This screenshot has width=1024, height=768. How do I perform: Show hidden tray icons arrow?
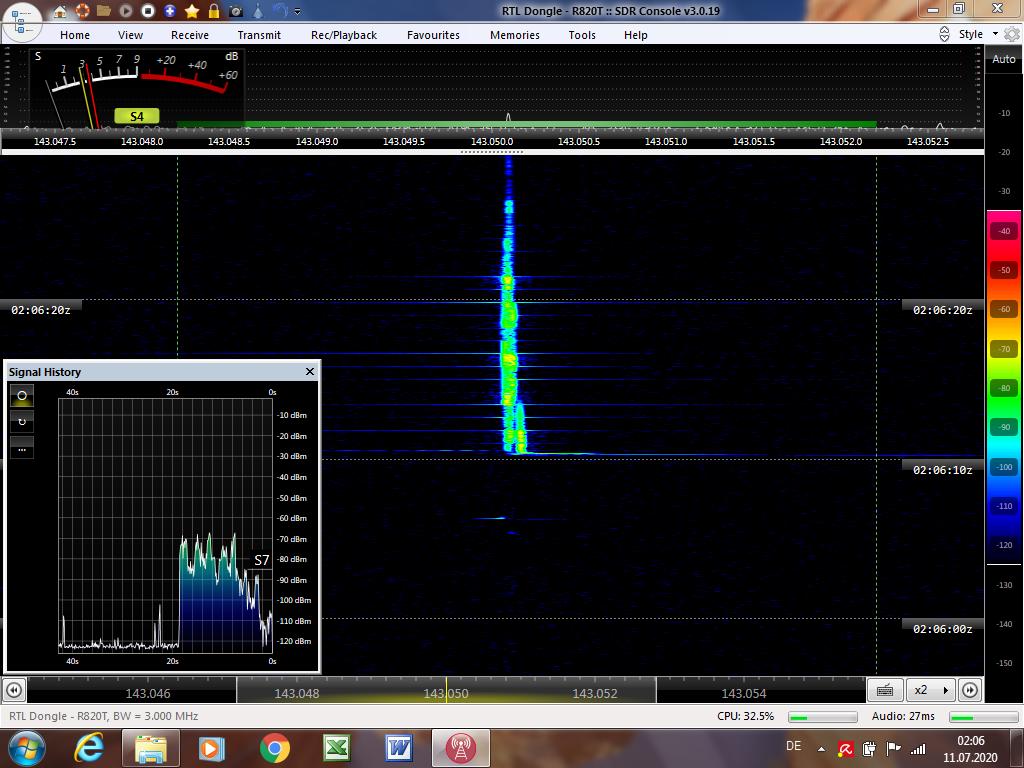[x=821, y=749]
